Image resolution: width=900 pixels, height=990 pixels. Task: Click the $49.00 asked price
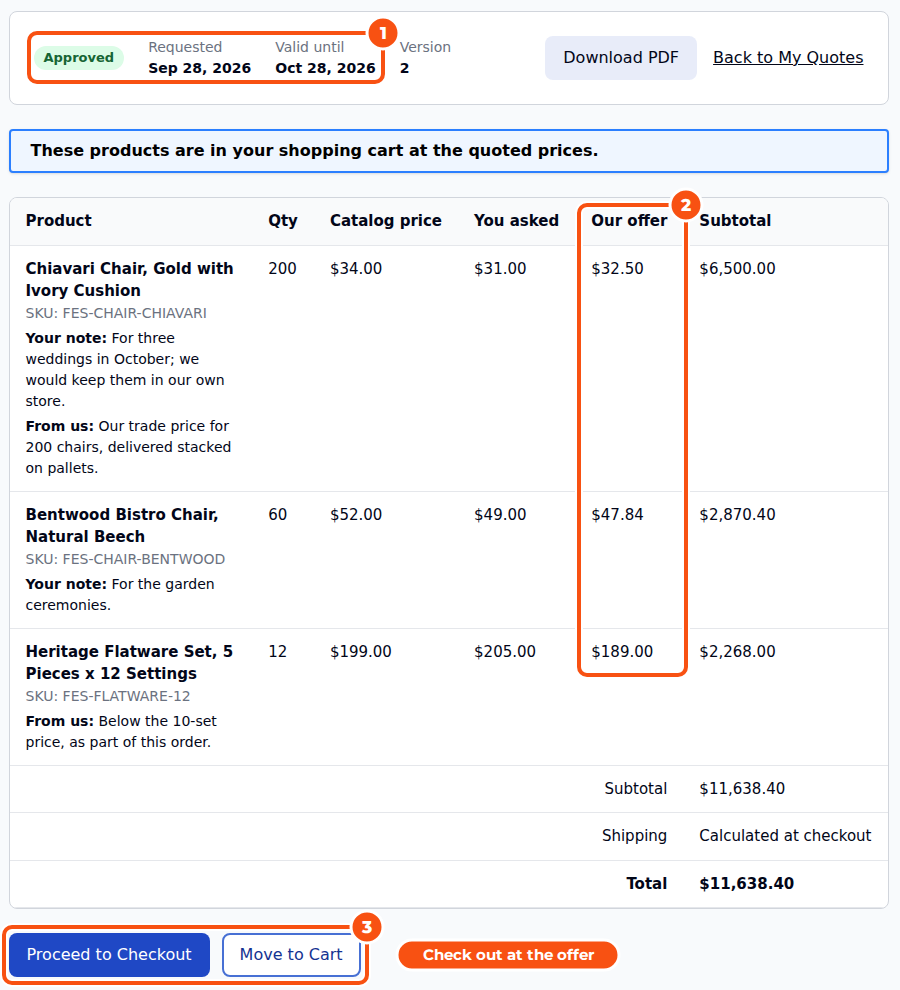(x=500, y=515)
